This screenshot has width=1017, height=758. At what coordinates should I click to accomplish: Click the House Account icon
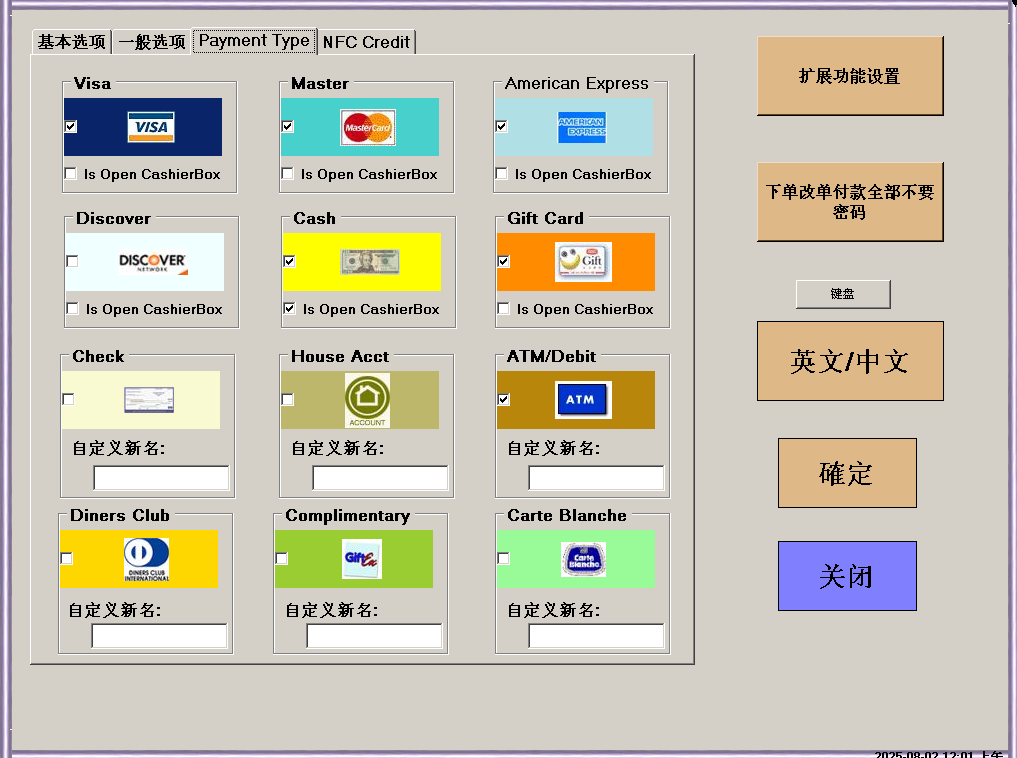pyautogui.click(x=367, y=400)
